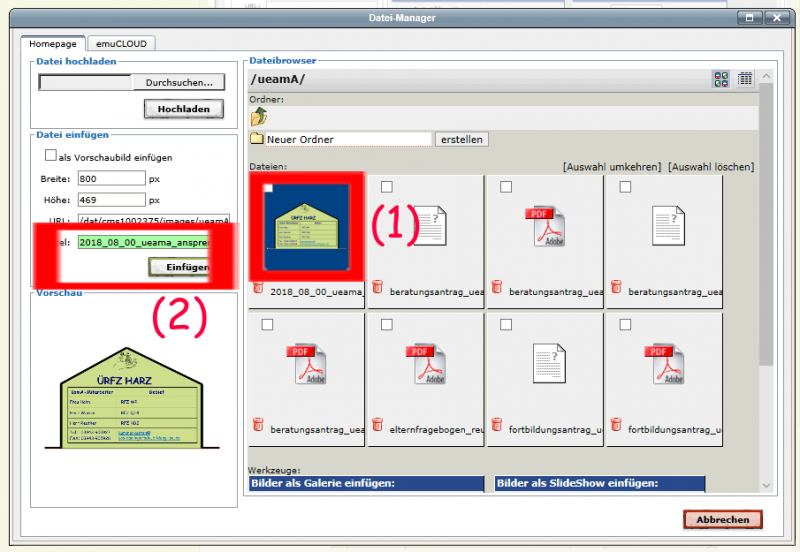
Task: Select the elternfragebogen PDF file icon
Action: click(x=426, y=364)
